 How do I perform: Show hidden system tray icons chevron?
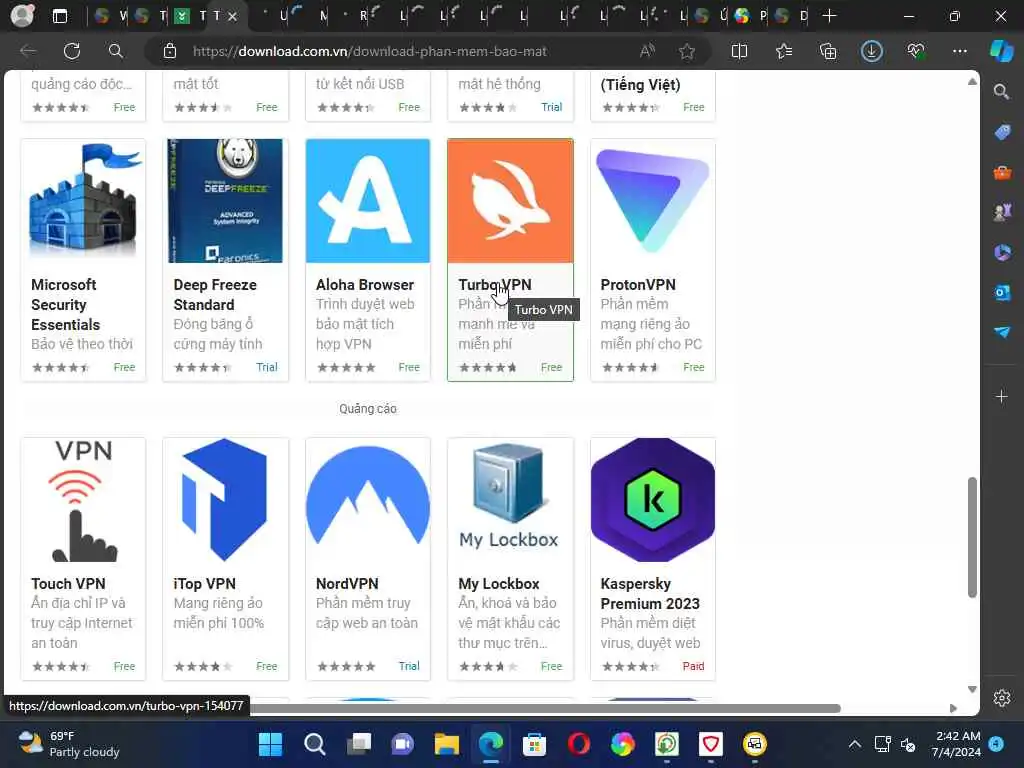click(x=854, y=744)
